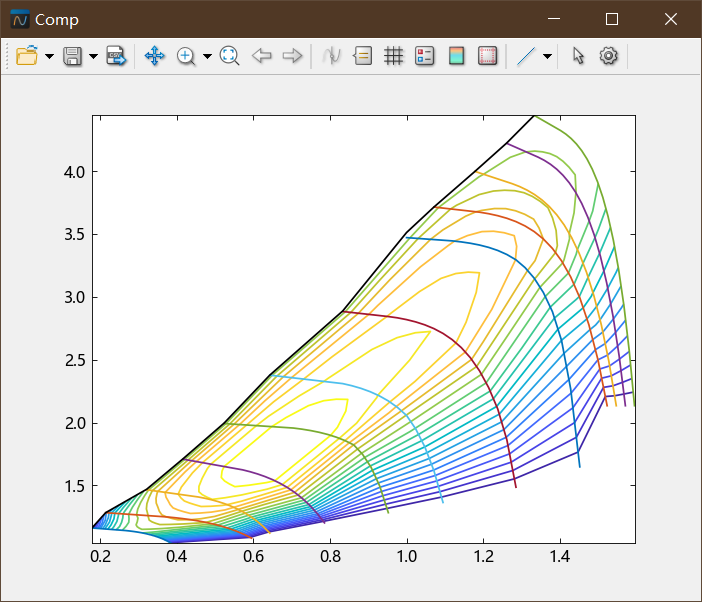Select the zoom in magnifier tool
This screenshot has width=702, height=602.
pyautogui.click(x=186, y=56)
